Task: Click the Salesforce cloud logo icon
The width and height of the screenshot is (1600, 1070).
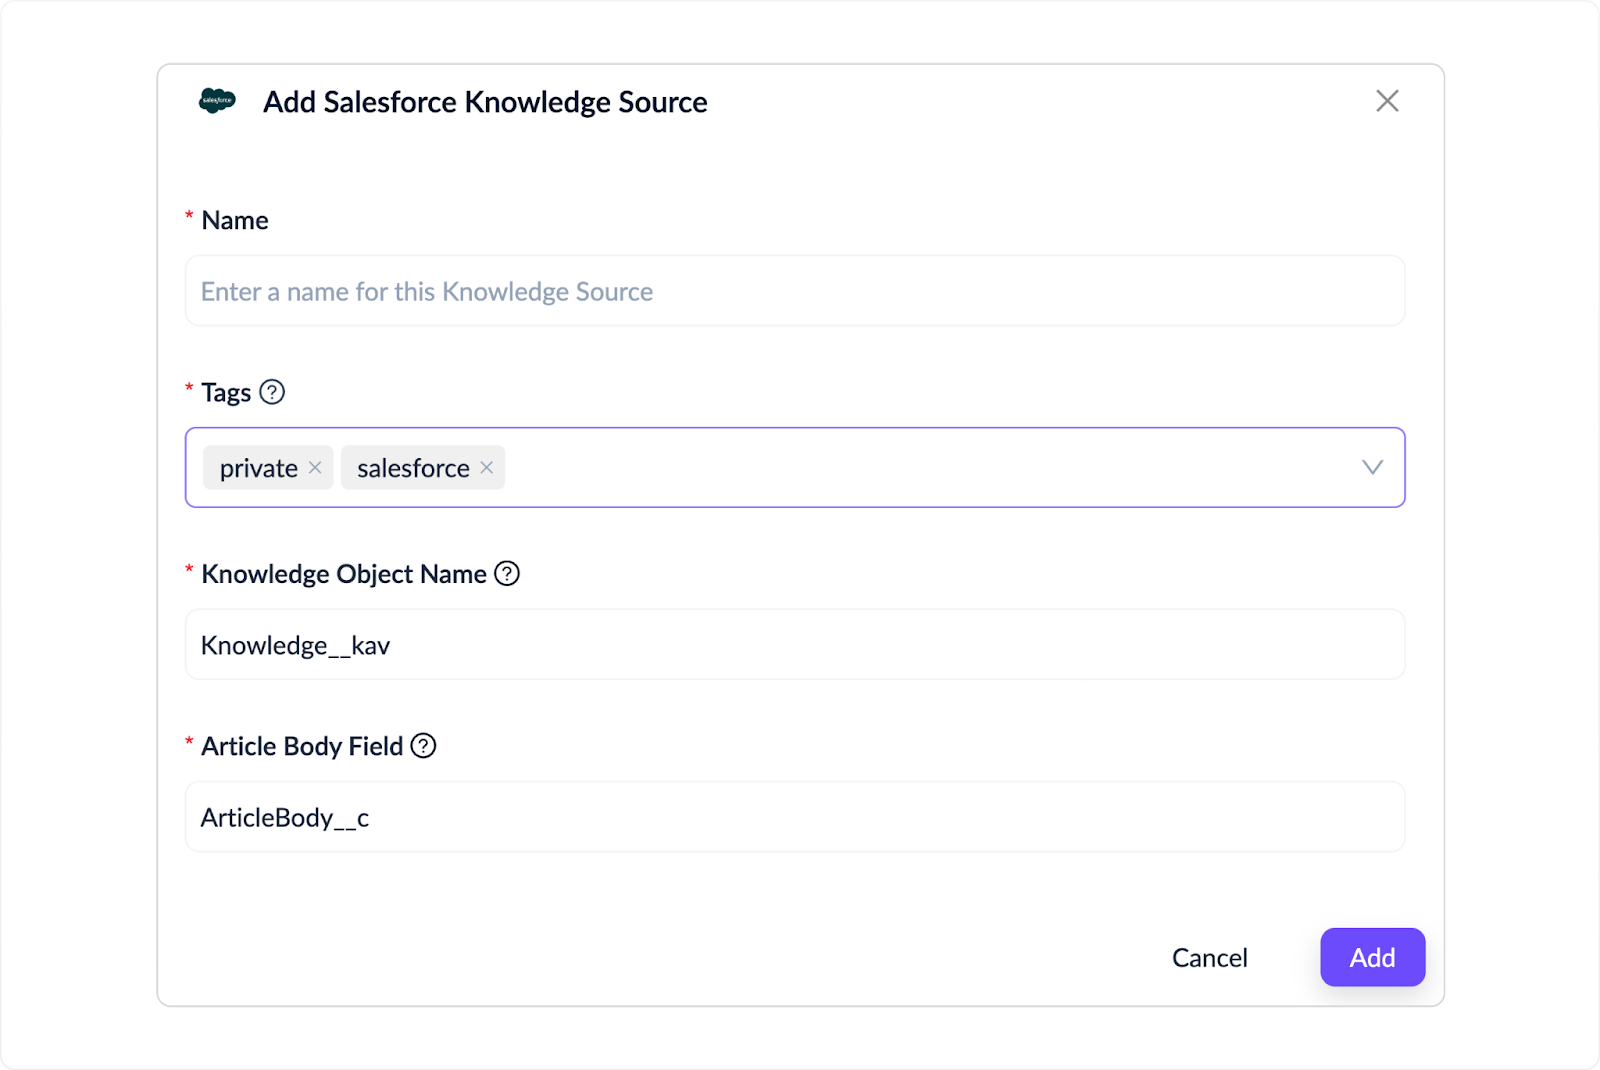Action: pyautogui.click(x=217, y=101)
